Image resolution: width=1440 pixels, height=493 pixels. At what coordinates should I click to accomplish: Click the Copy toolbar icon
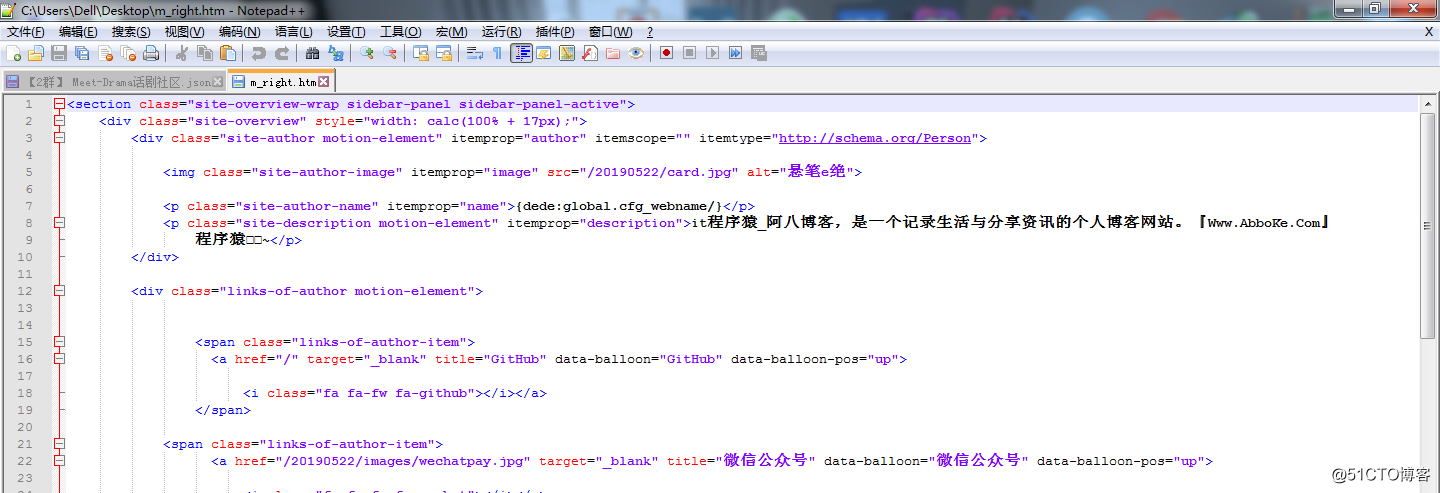(x=205, y=53)
